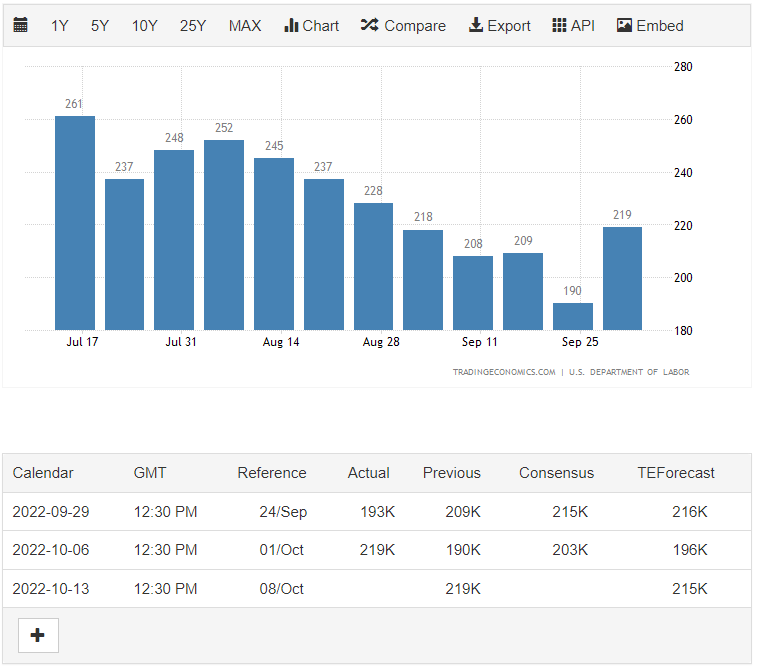Click the last bar labeled 219
Screen dimensions: 759x668
(622, 279)
